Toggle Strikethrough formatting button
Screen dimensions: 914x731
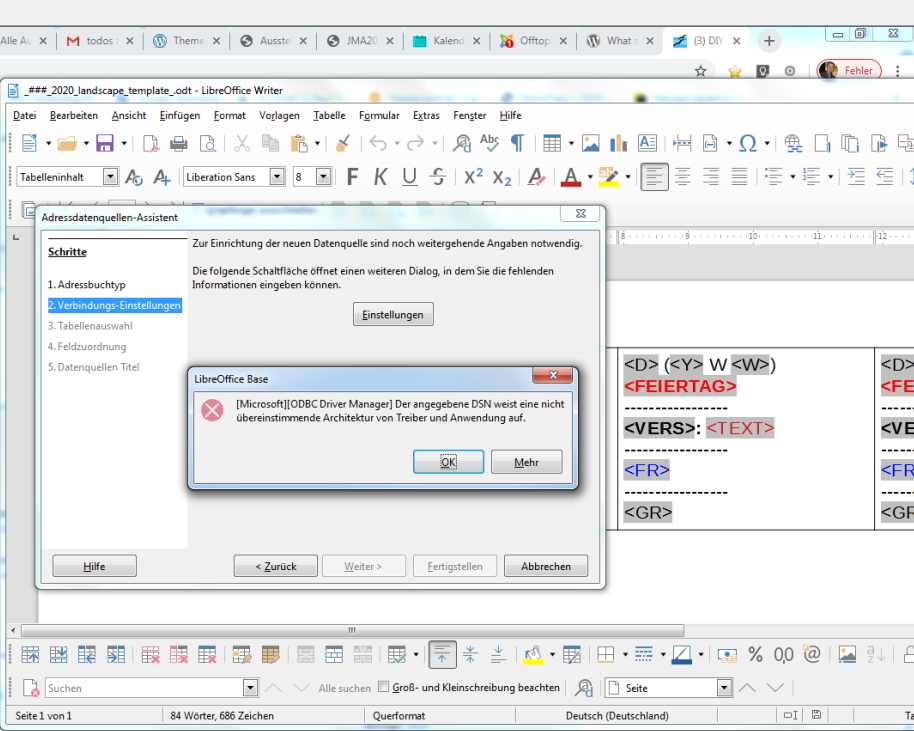coord(438,177)
